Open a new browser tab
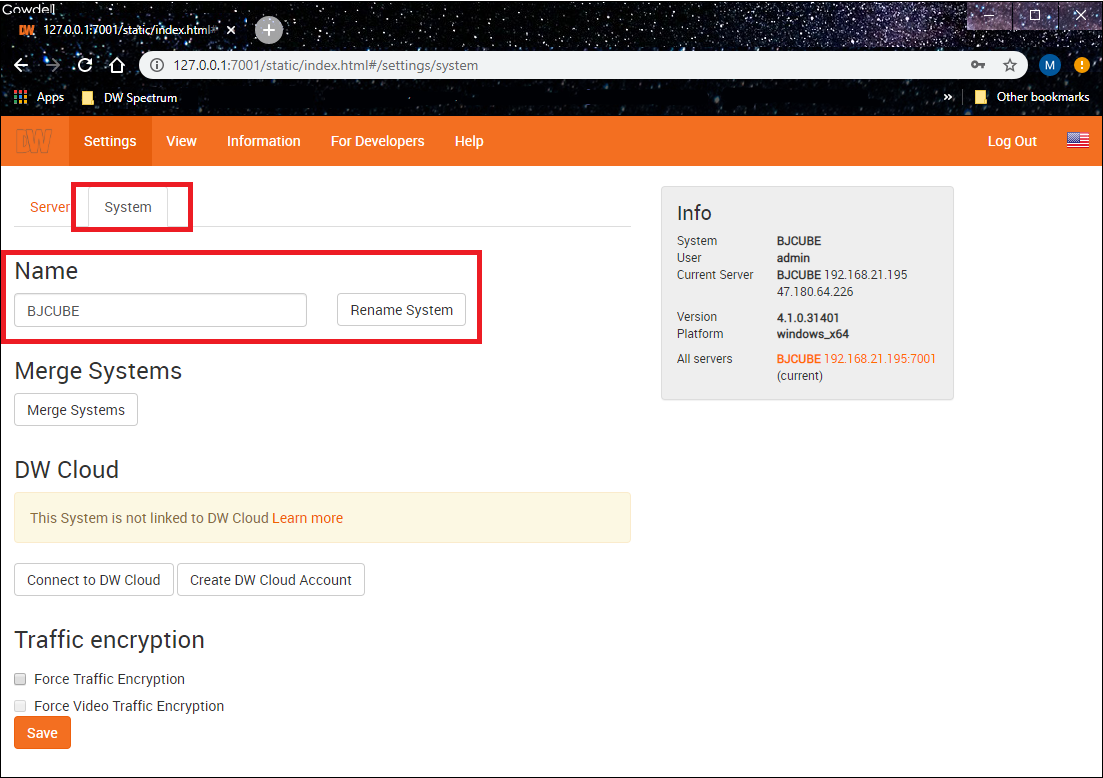1103x778 pixels. click(269, 30)
